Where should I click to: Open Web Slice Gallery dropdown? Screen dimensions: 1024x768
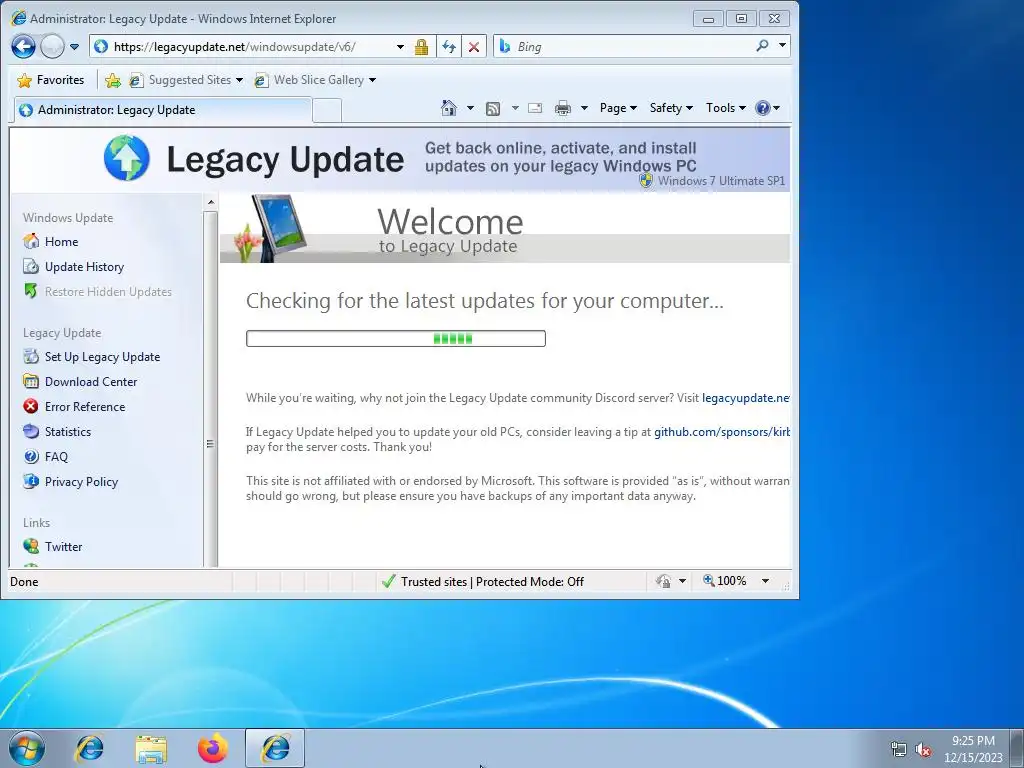point(315,80)
